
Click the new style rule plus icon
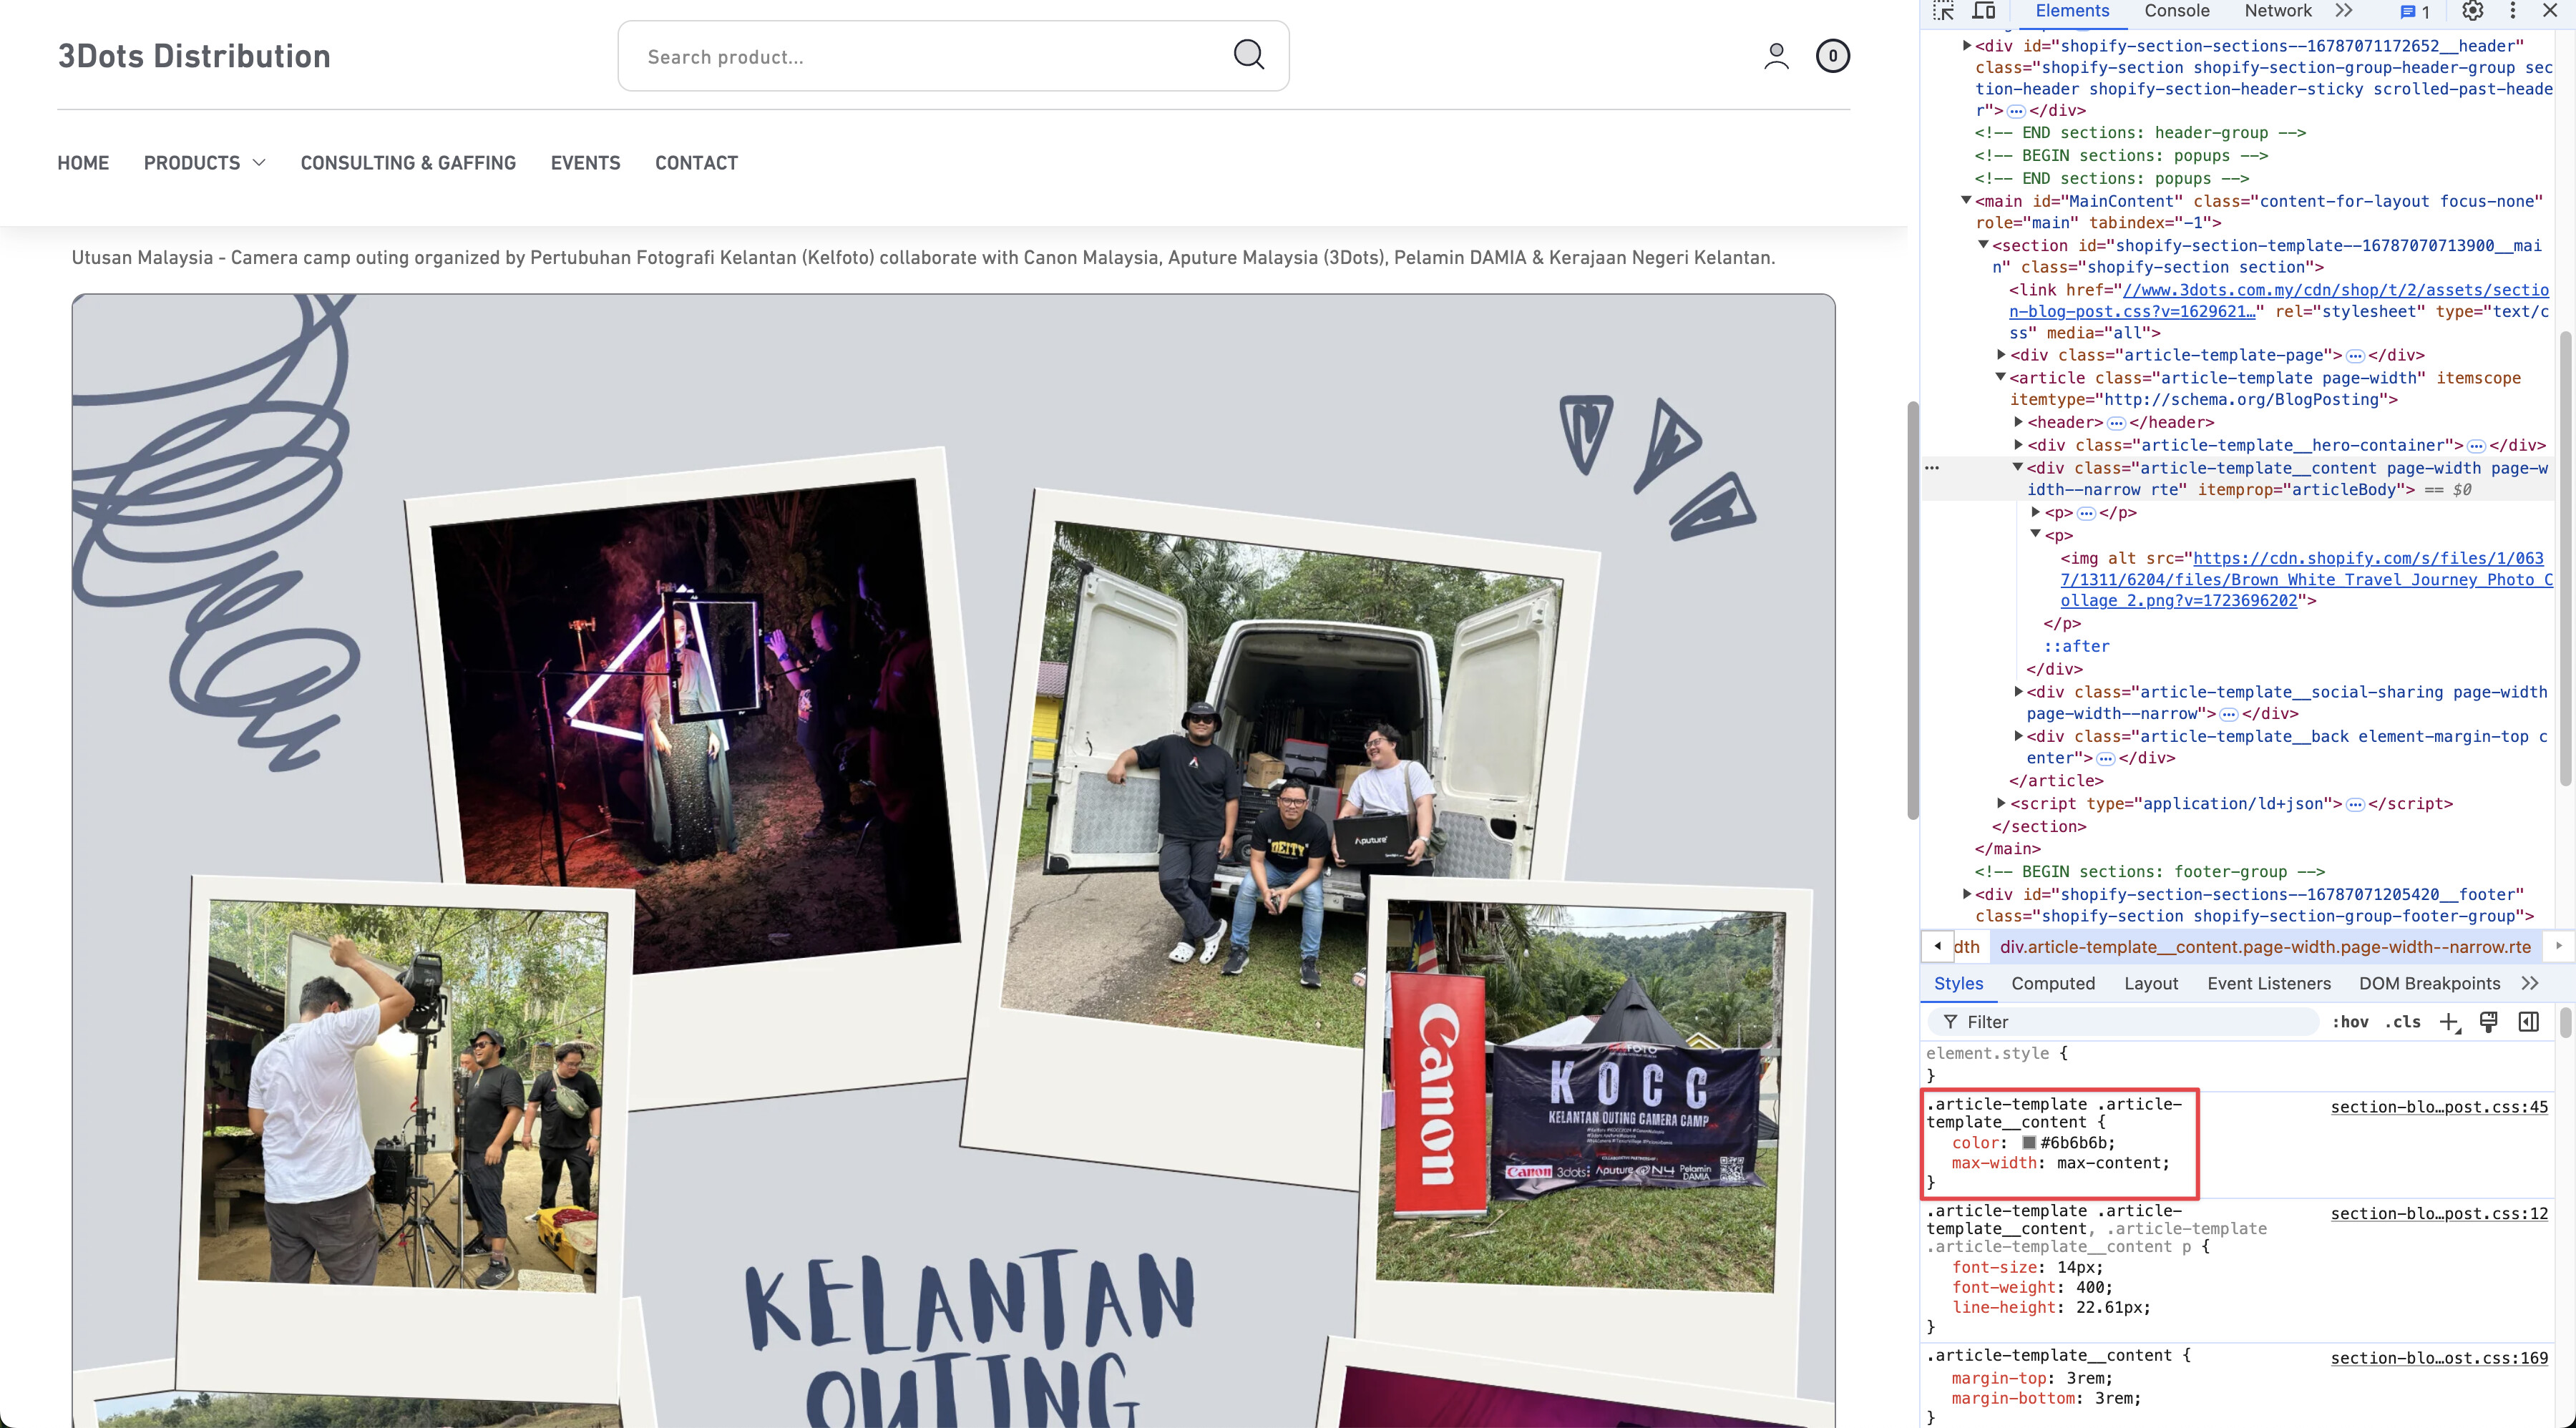tap(2448, 1021)
